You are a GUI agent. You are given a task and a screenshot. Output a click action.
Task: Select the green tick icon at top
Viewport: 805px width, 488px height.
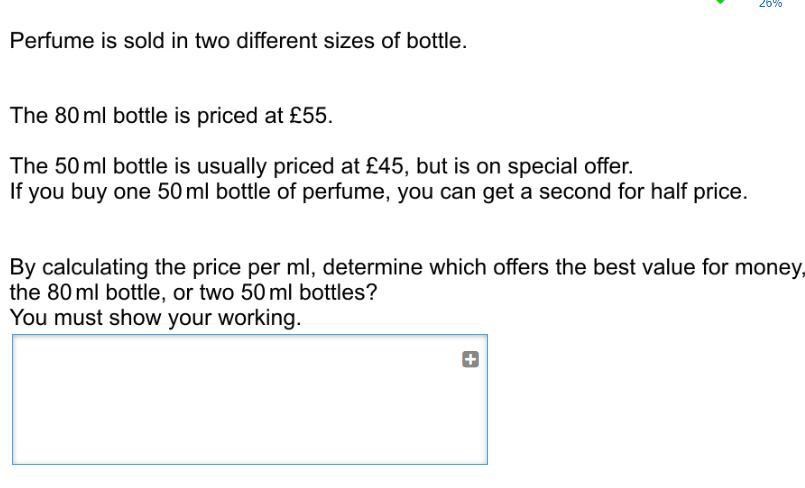pyautogui.click(x=720, y=2)
